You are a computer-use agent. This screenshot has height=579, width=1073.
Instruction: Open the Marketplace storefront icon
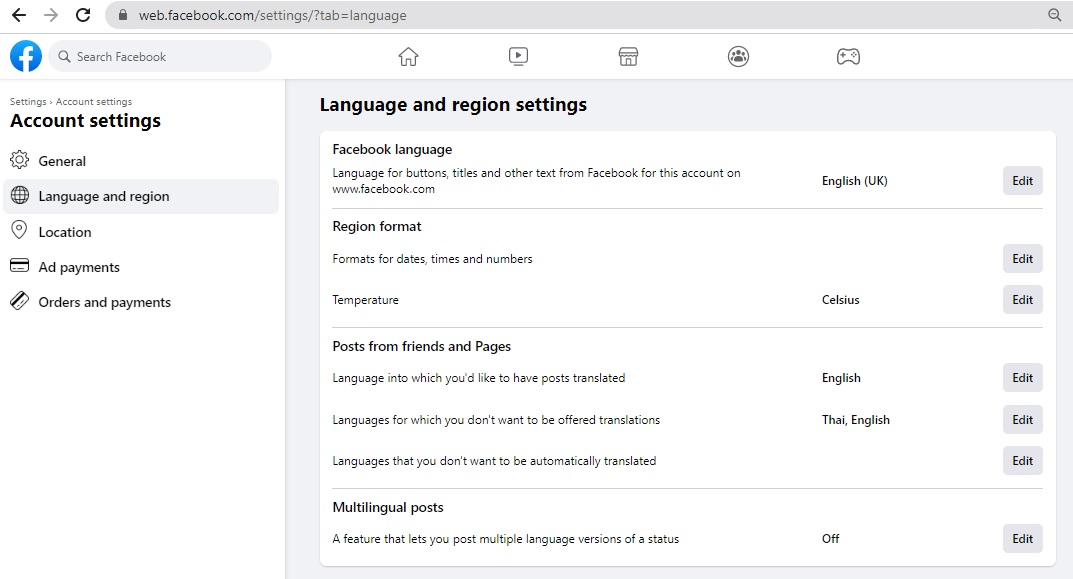pyautogui.click(x=628, y=57)
